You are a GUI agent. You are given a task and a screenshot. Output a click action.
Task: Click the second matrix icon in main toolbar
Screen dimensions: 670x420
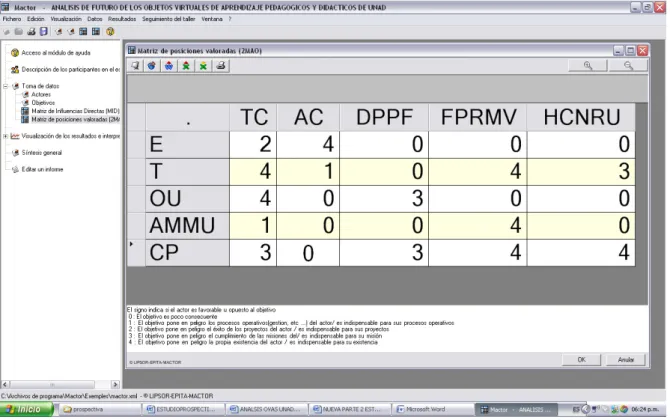[96, 32]
